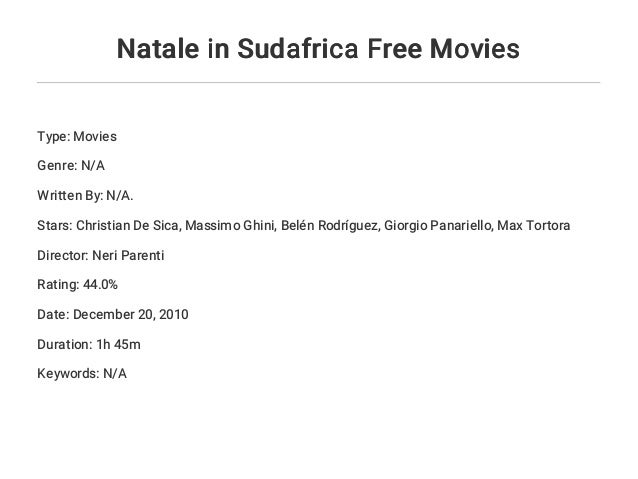Click the word Sudafrica in the title
Viewport: 638px width, 479px height.
(x=298, y=48)
